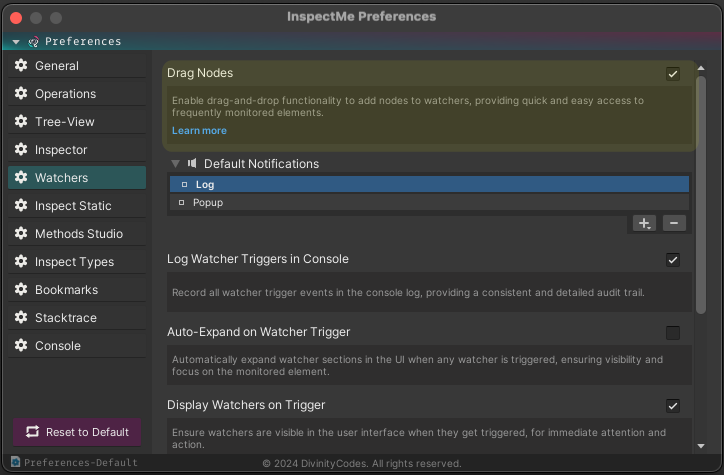The image size is (724, 475).
Task: Click the gear icon beside Inspect Types
Action: (21, 261)
